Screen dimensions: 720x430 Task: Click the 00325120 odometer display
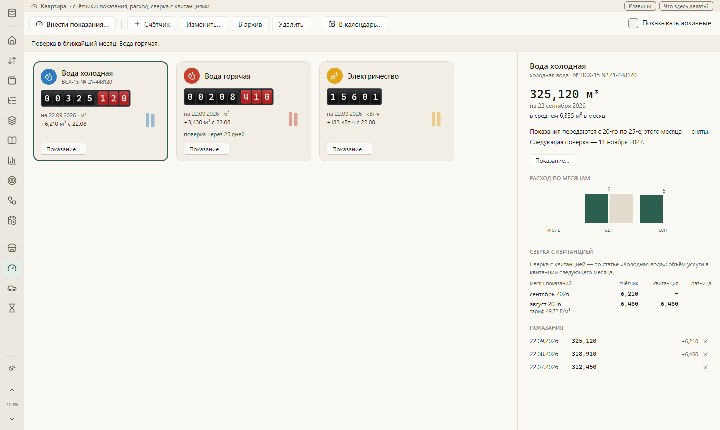click(85, 98)
